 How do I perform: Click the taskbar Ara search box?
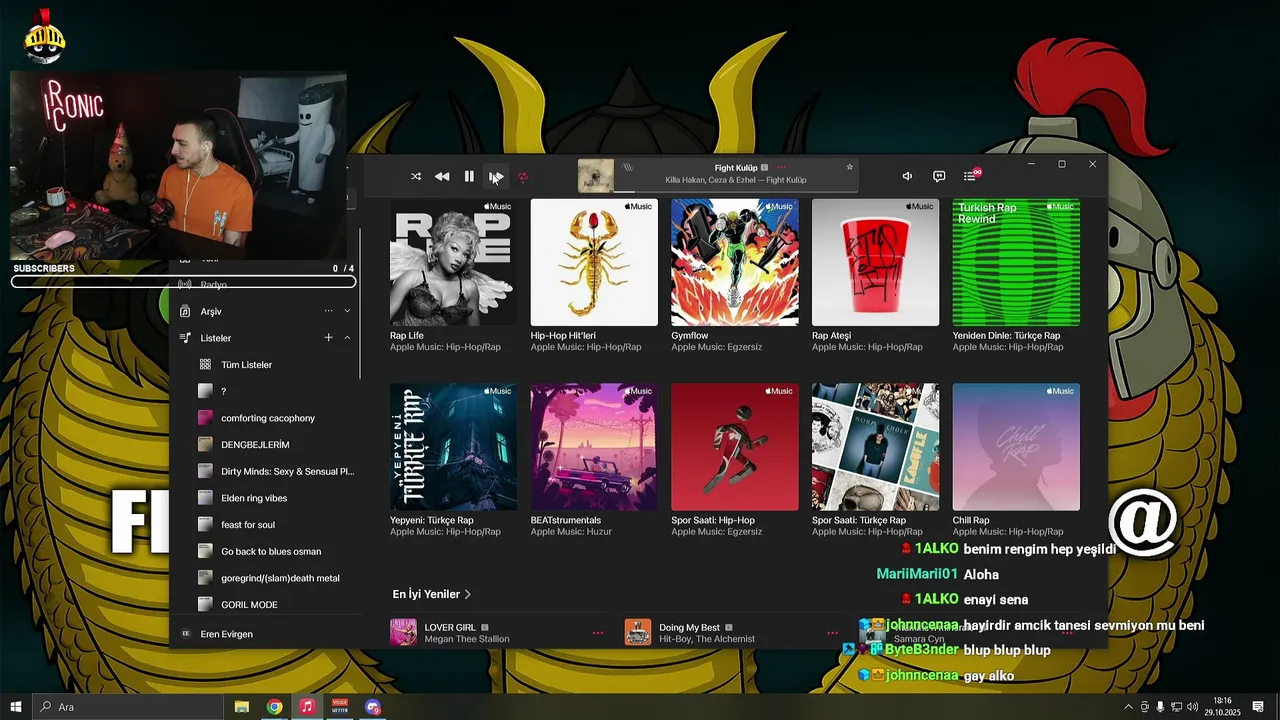[127, 707]
